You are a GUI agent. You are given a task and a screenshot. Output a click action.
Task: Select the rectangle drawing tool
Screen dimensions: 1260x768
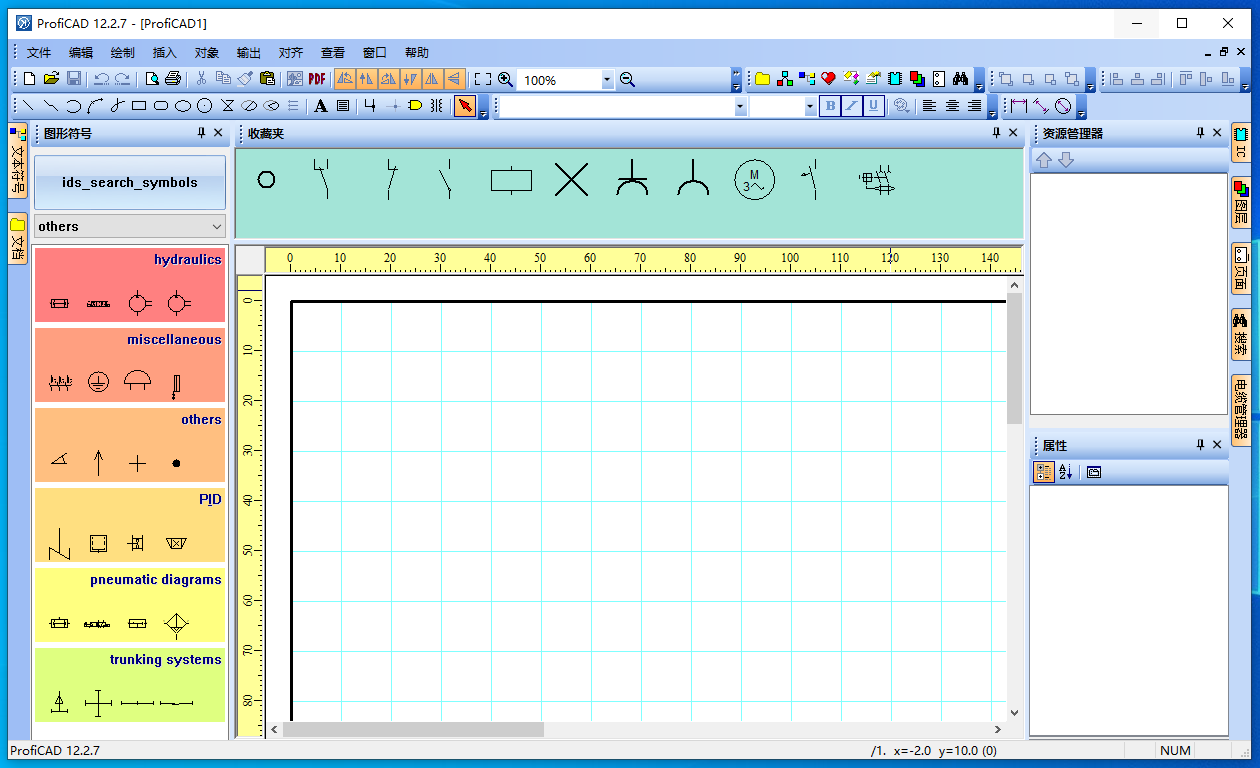coord(139,106)
